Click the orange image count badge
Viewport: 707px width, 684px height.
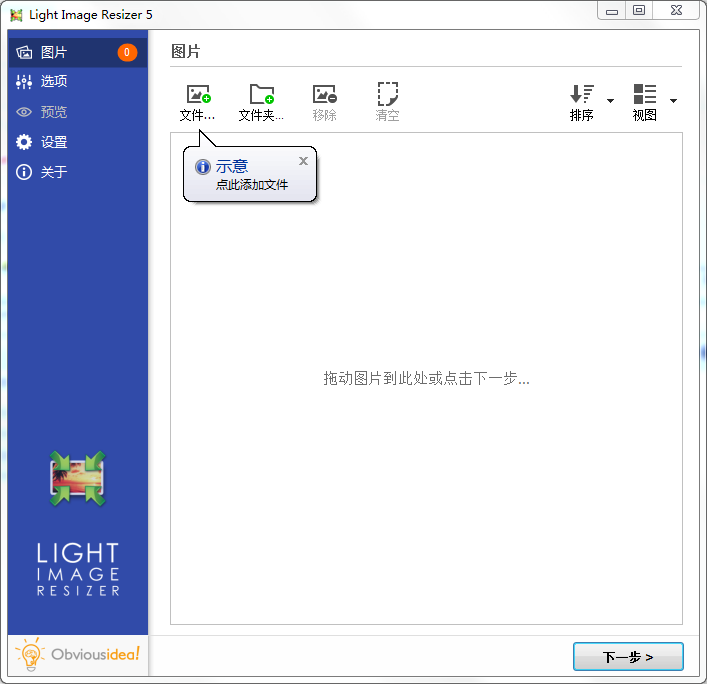tap(127, 52)
